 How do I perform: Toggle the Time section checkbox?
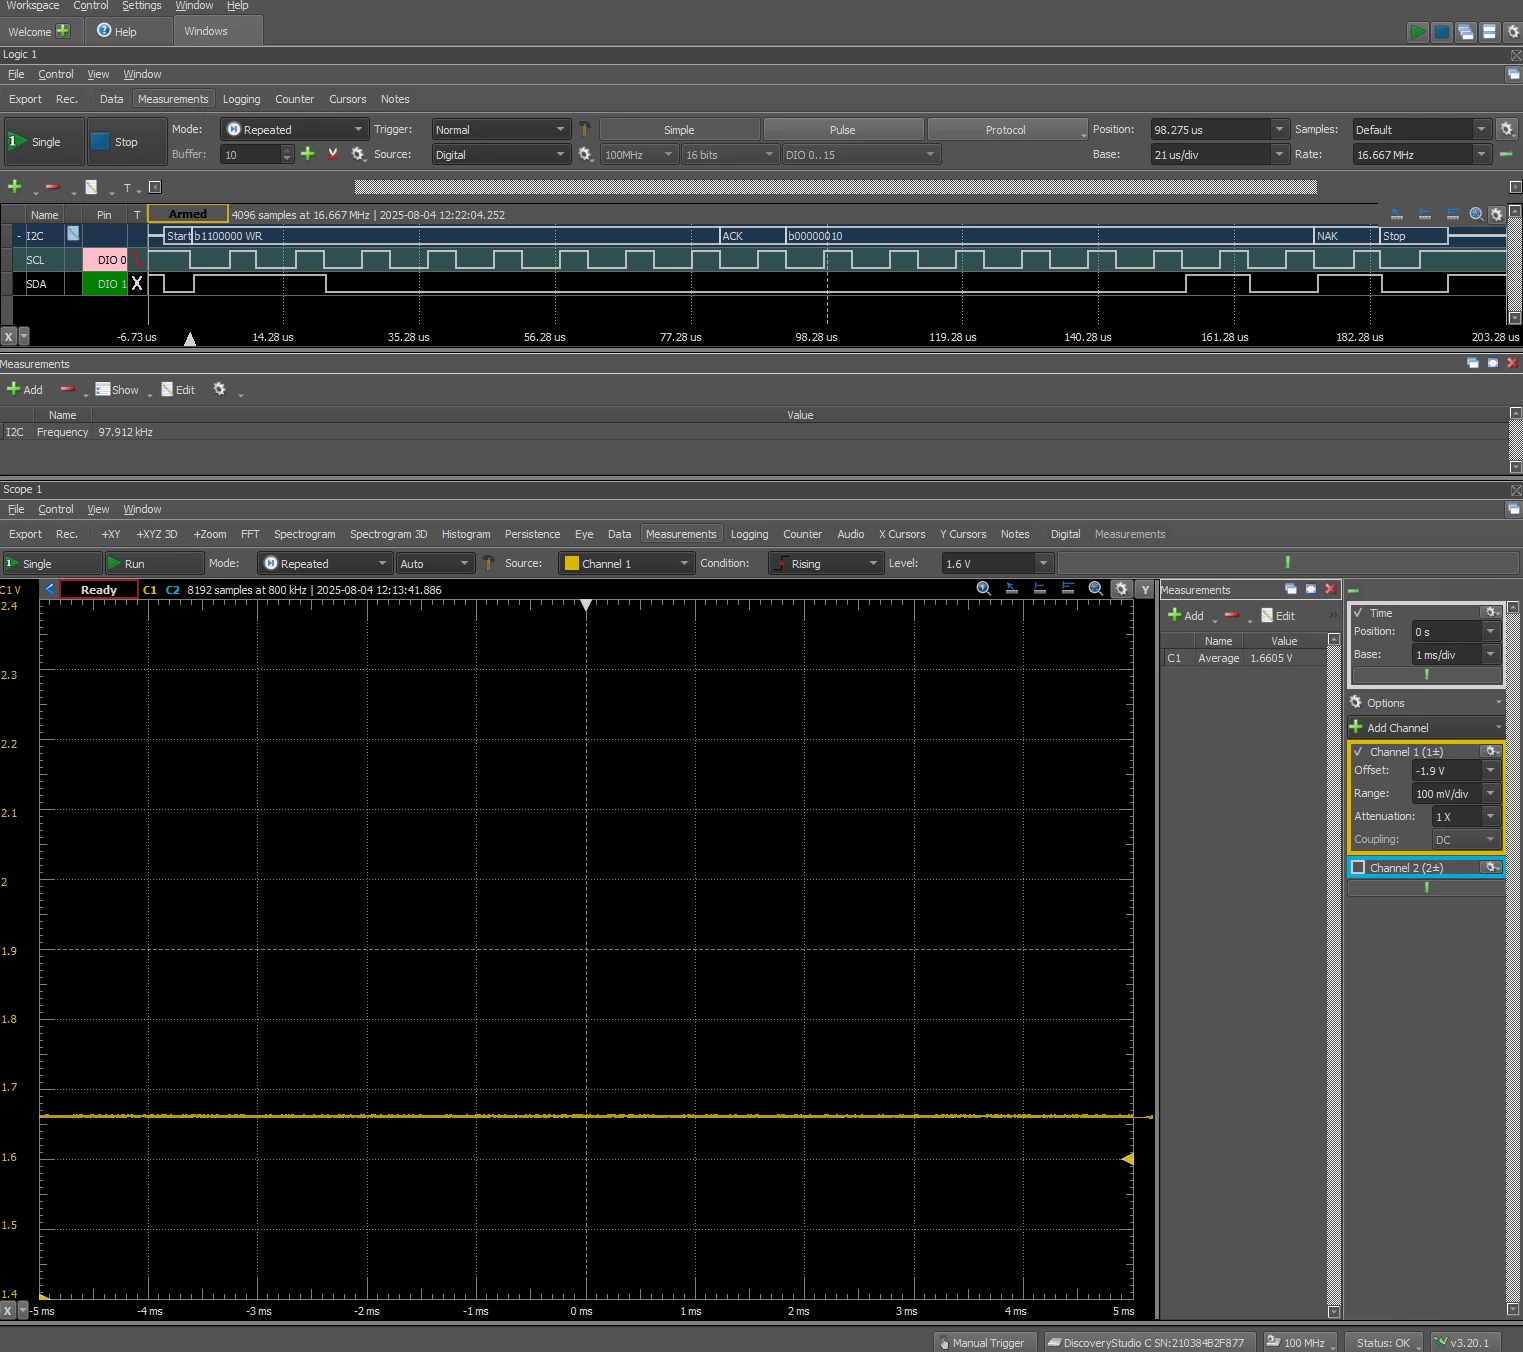coord(1358,612)
